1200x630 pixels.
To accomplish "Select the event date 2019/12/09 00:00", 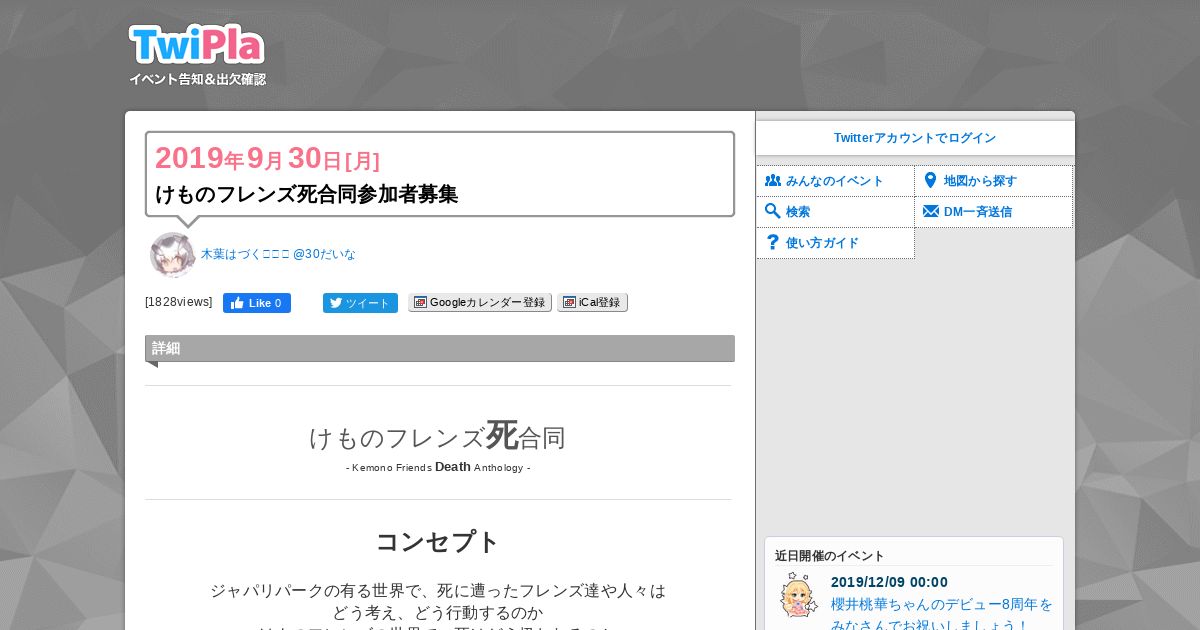I will click(x=889, y=582).
